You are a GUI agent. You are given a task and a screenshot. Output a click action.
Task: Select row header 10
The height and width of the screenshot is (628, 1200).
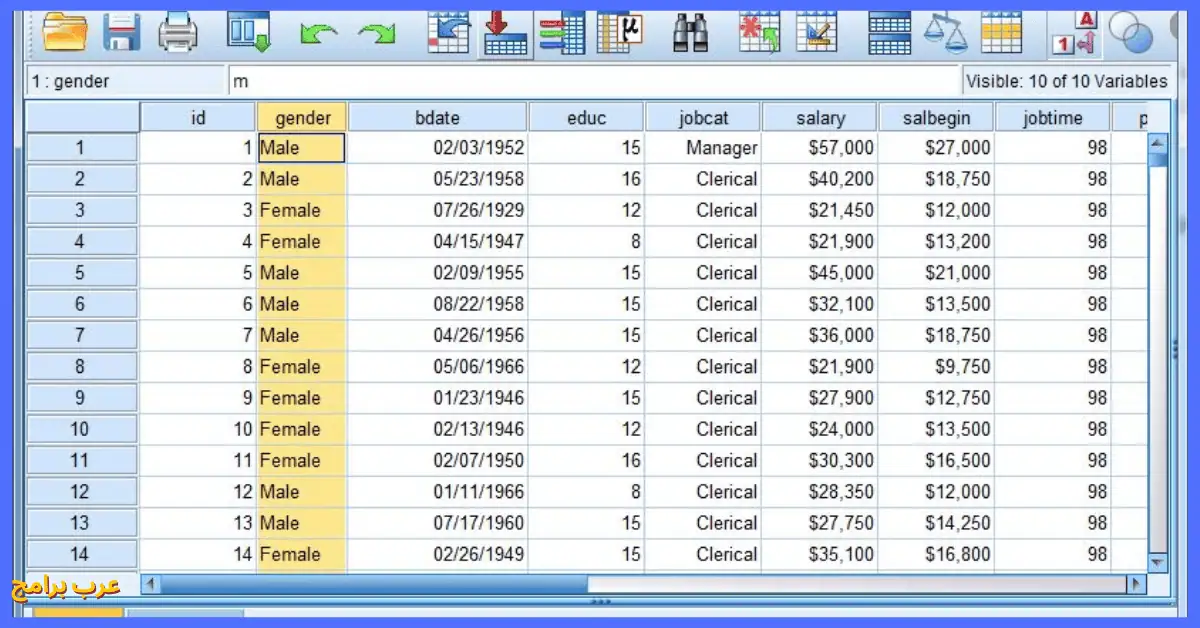pos(81,429)
